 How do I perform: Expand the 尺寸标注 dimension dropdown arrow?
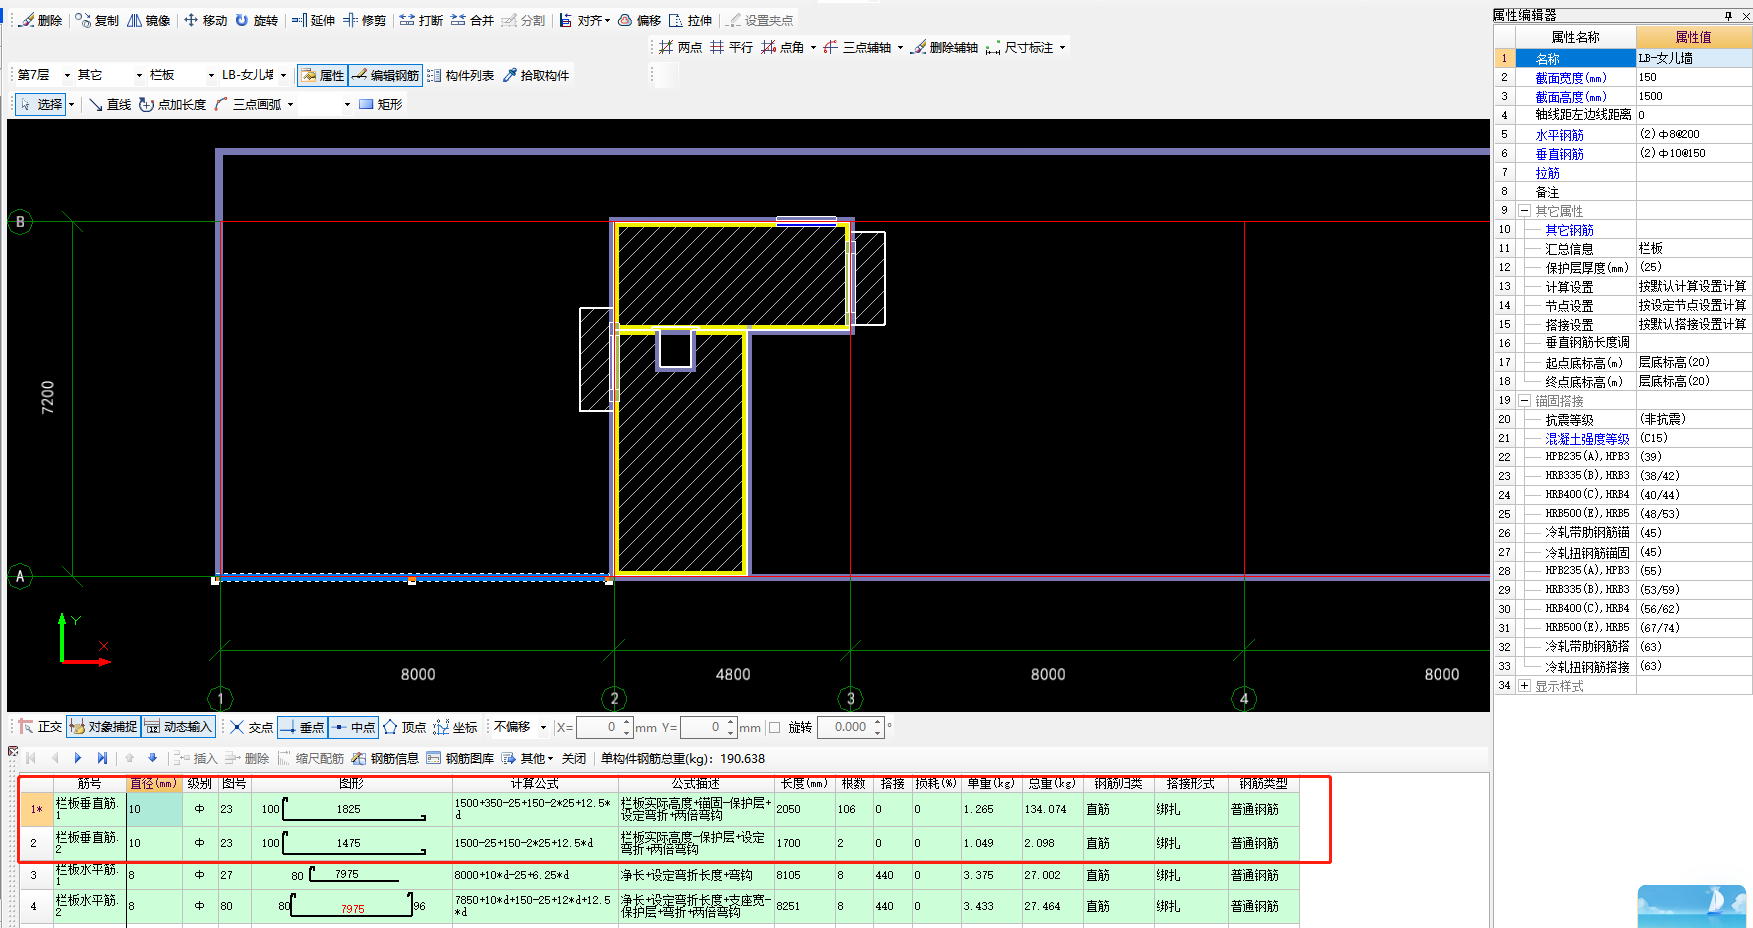pyautogui.click(x=1063, y=48)
